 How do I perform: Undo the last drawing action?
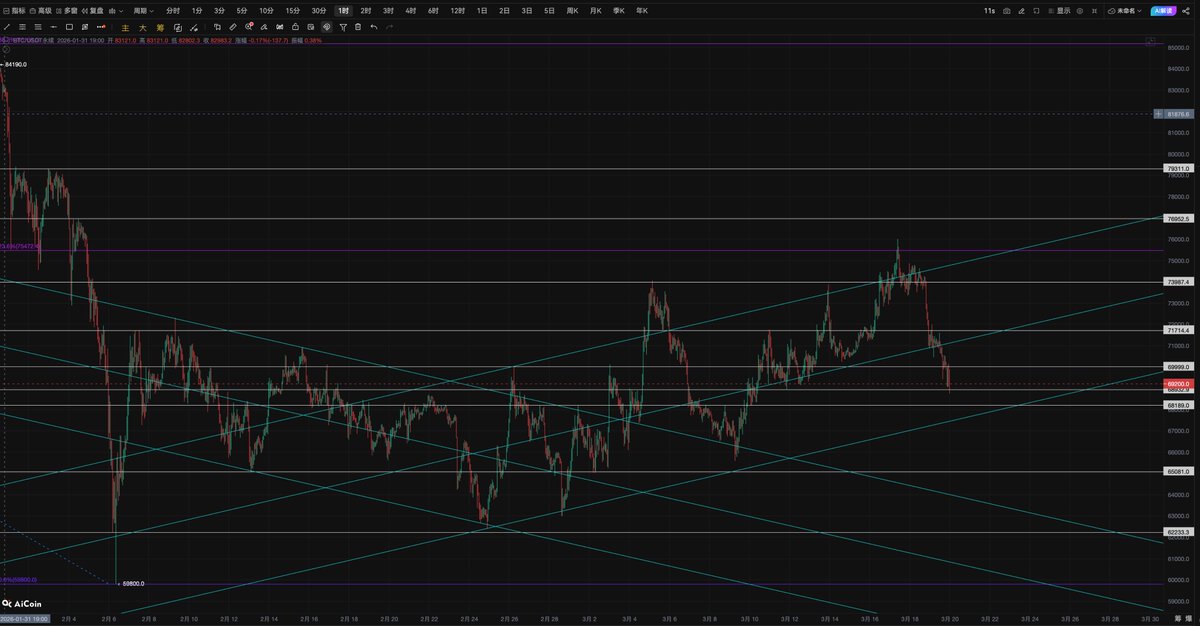click(374, 27)
